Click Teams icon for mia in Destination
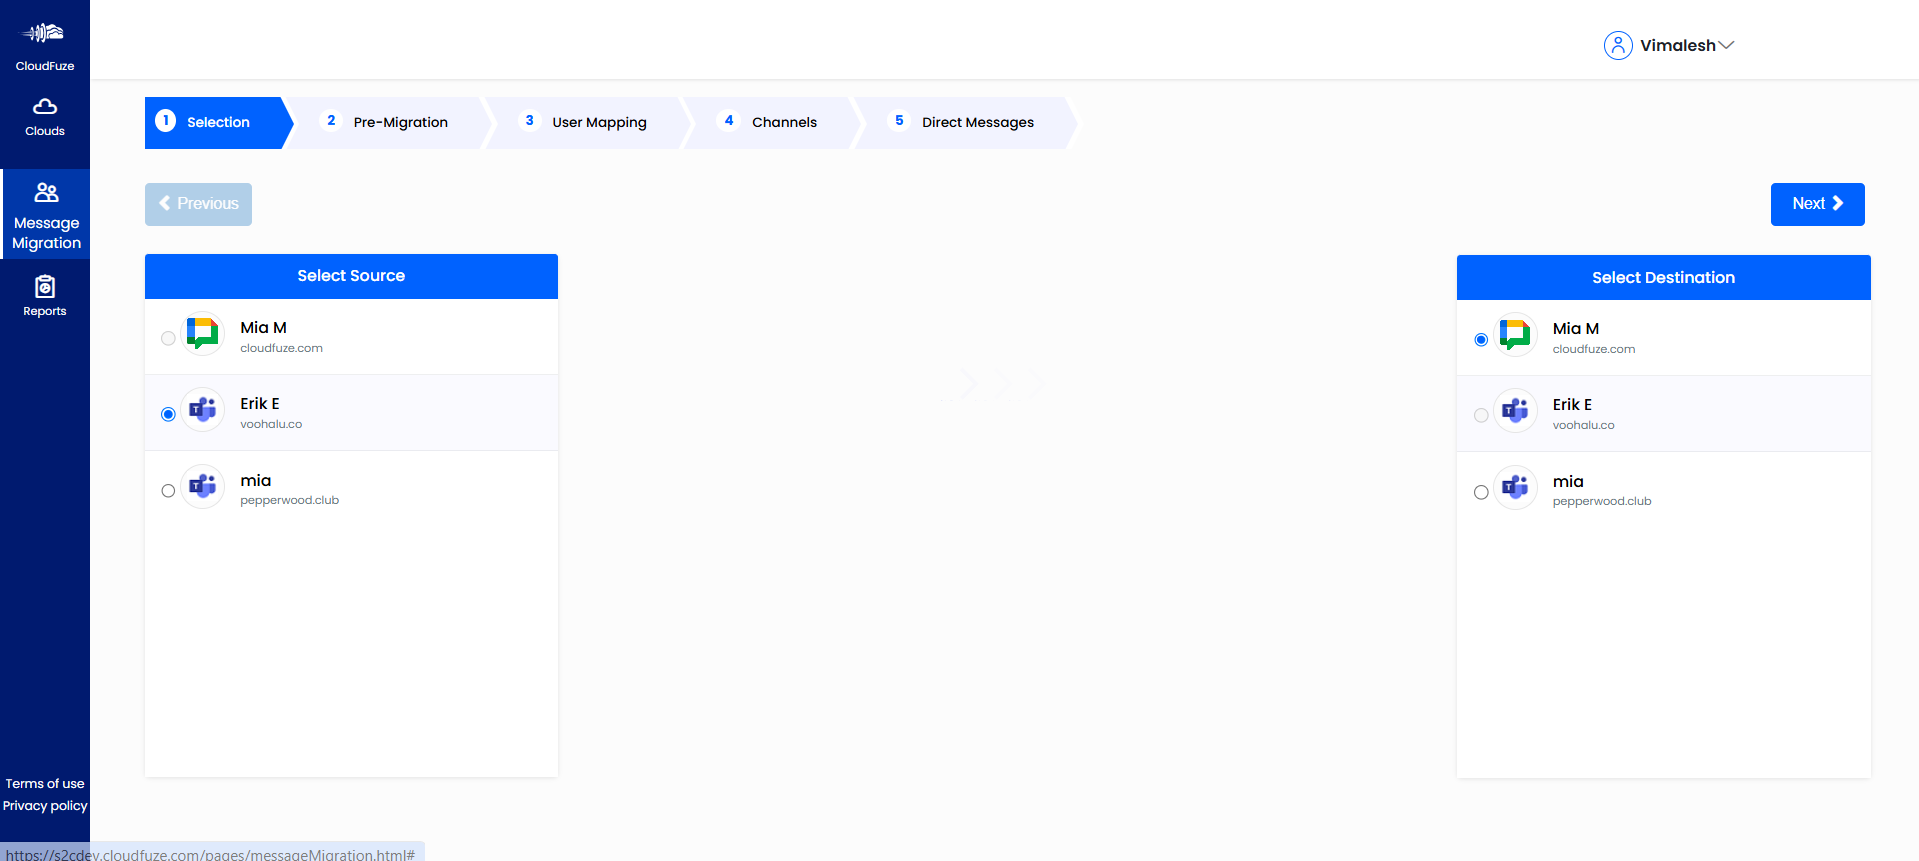 click(x=1515, y=487)
